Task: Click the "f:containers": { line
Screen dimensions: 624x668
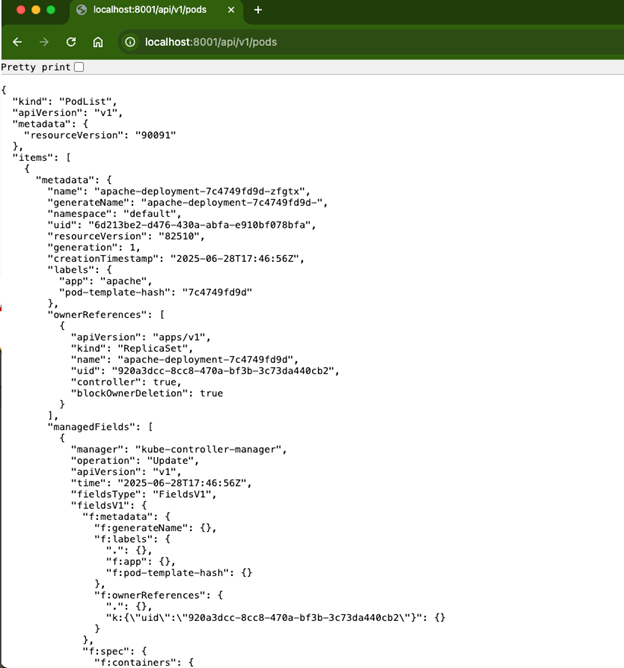Action: pos(144,662)
